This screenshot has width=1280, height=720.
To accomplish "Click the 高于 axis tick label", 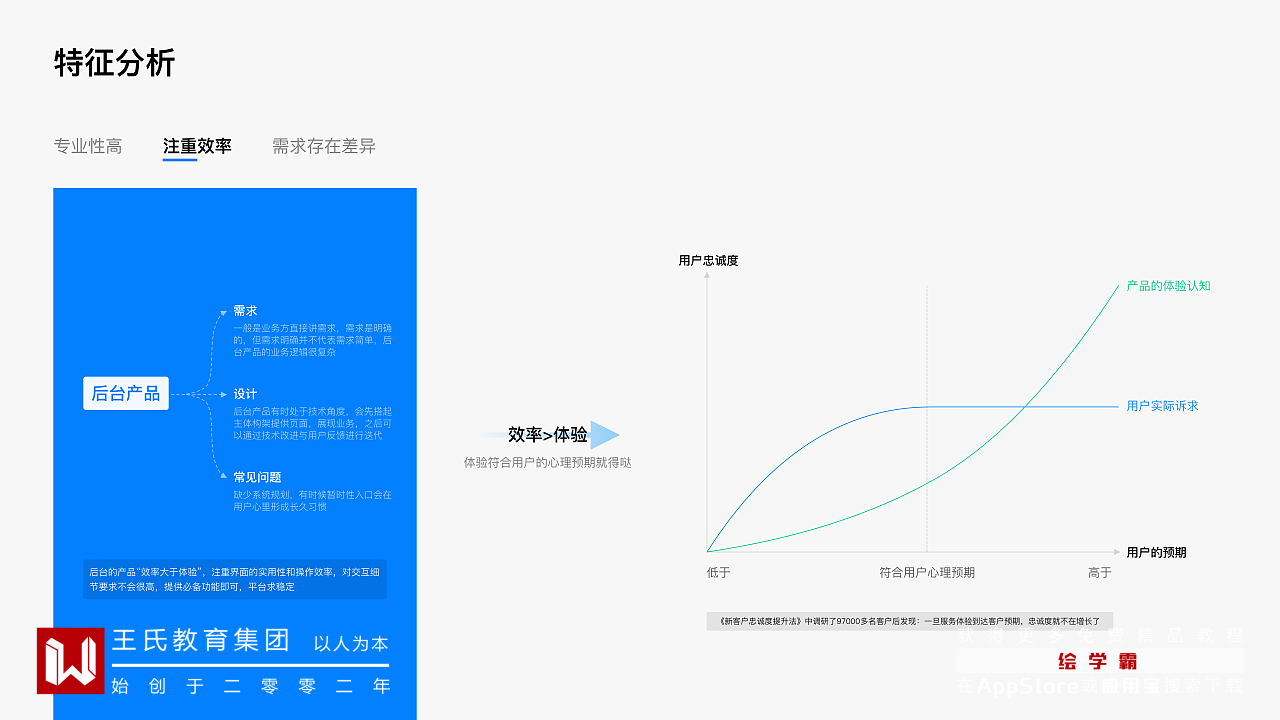I will coord(1100,573).
